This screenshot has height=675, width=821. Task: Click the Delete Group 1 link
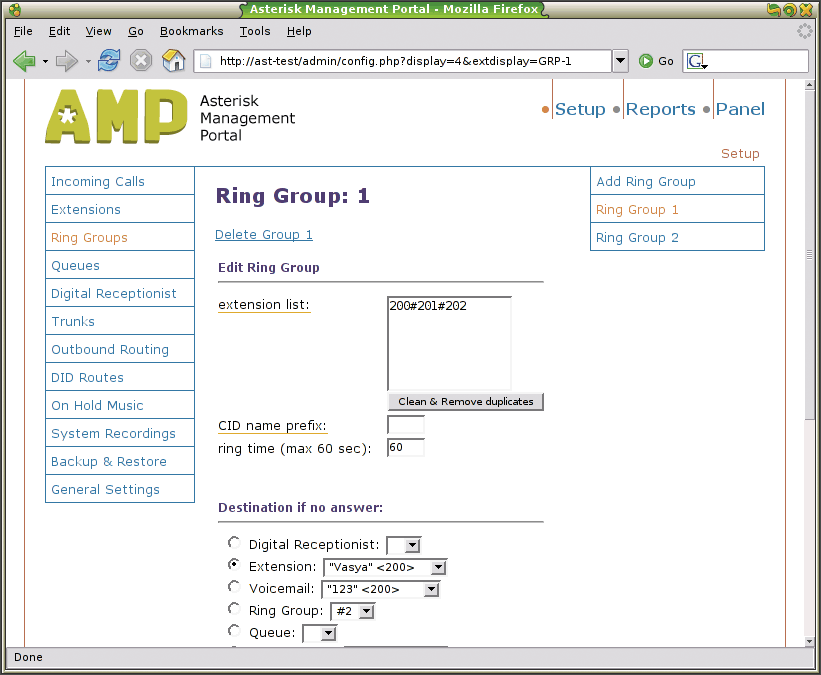tap(264, 234)
